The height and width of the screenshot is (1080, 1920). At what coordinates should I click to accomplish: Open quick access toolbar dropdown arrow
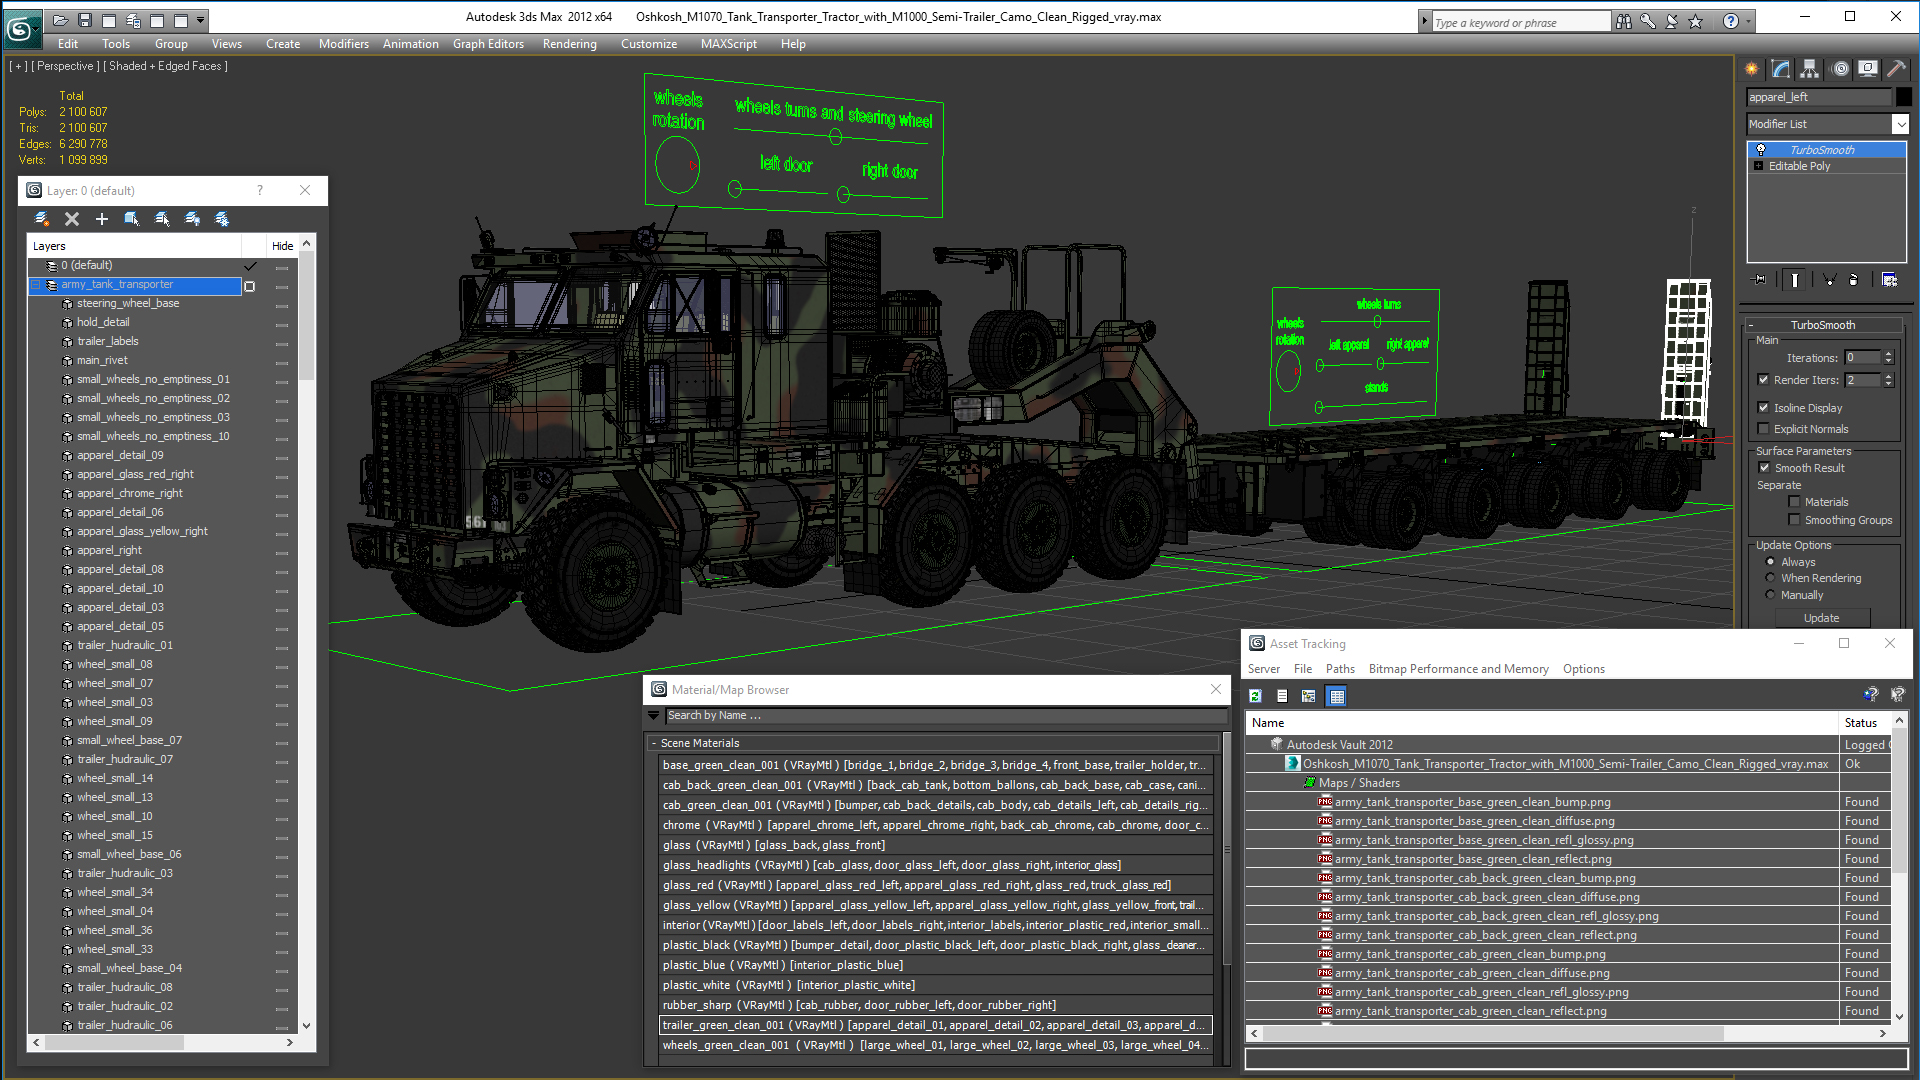(x=201, y=20)
